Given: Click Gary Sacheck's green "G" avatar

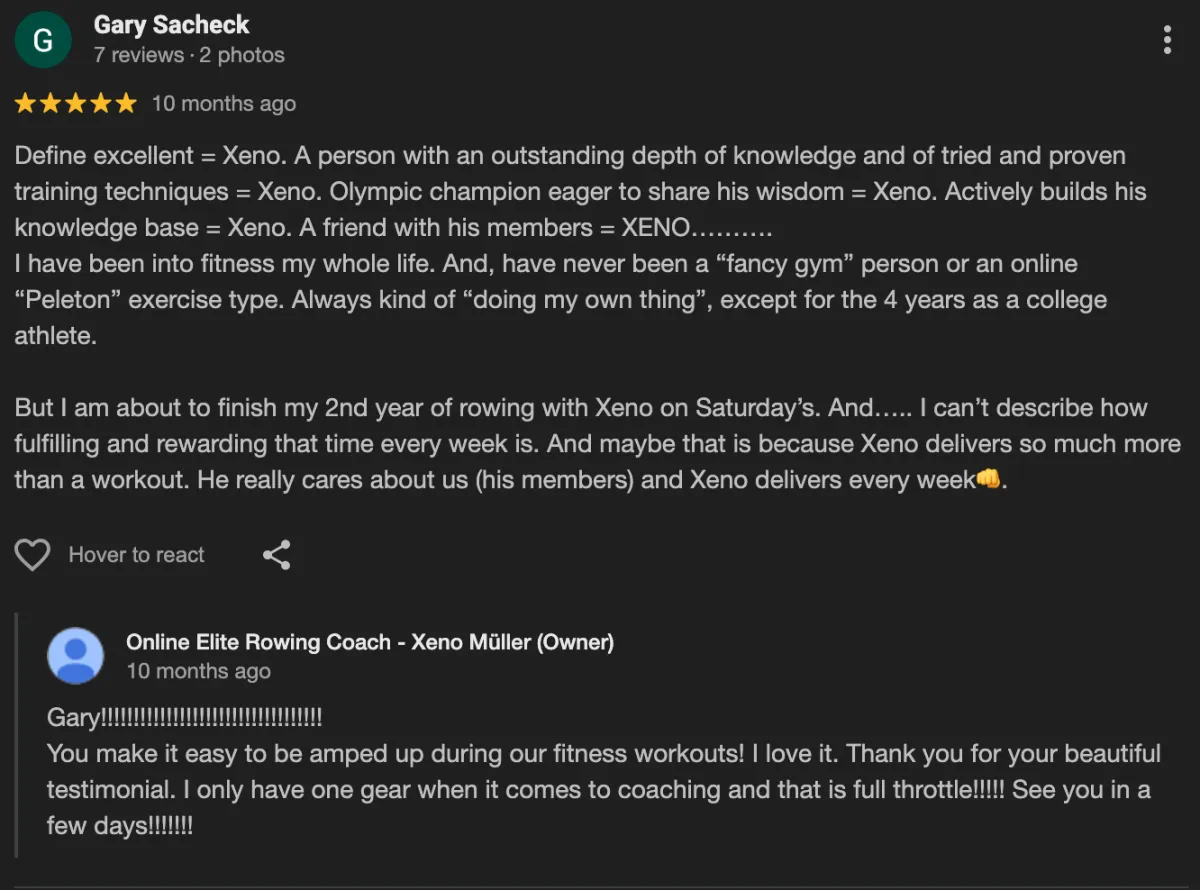Looking at the screenshot, I should point(43,40).
